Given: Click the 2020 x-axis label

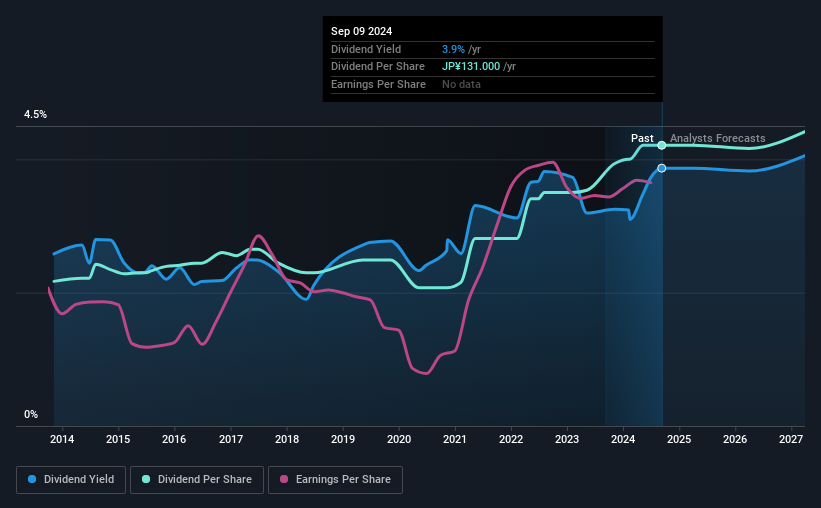Looking at the screenshot, I should click(398, 439).
